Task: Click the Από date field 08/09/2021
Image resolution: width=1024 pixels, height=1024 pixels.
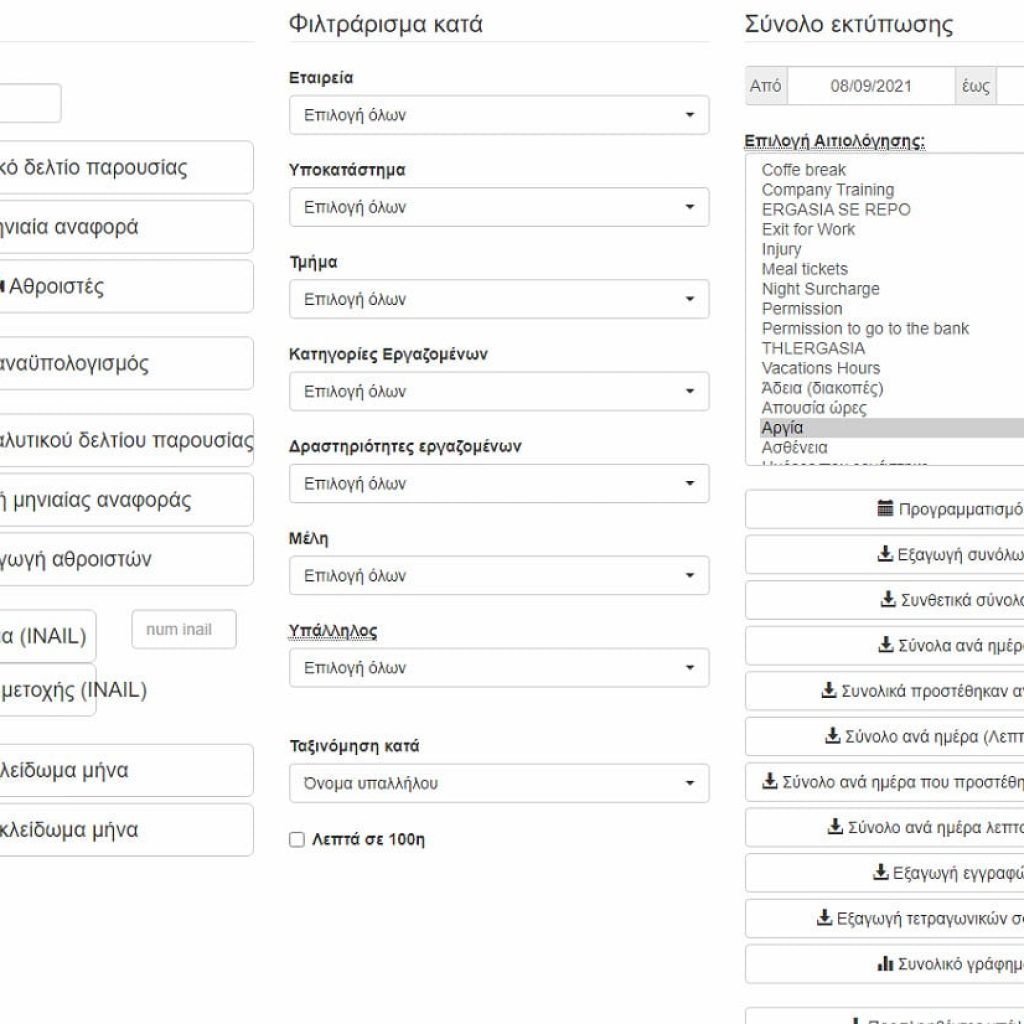Action: pyautogui.click(x=871, y=86)
